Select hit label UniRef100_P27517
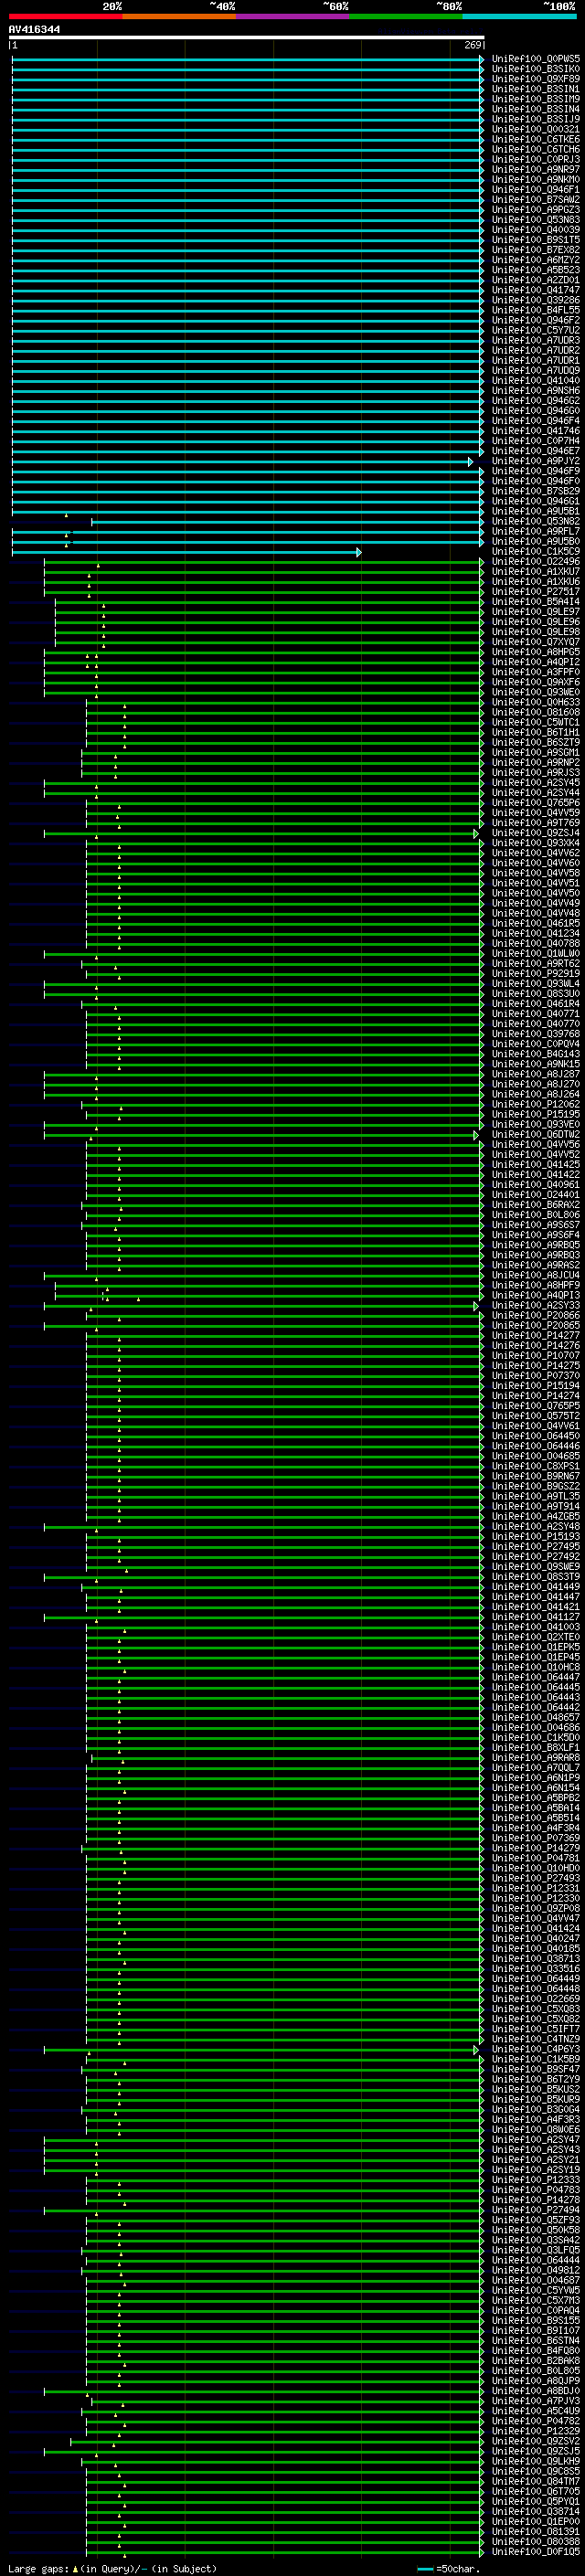This screenshot has height=2576, width=585. [536, 592]
